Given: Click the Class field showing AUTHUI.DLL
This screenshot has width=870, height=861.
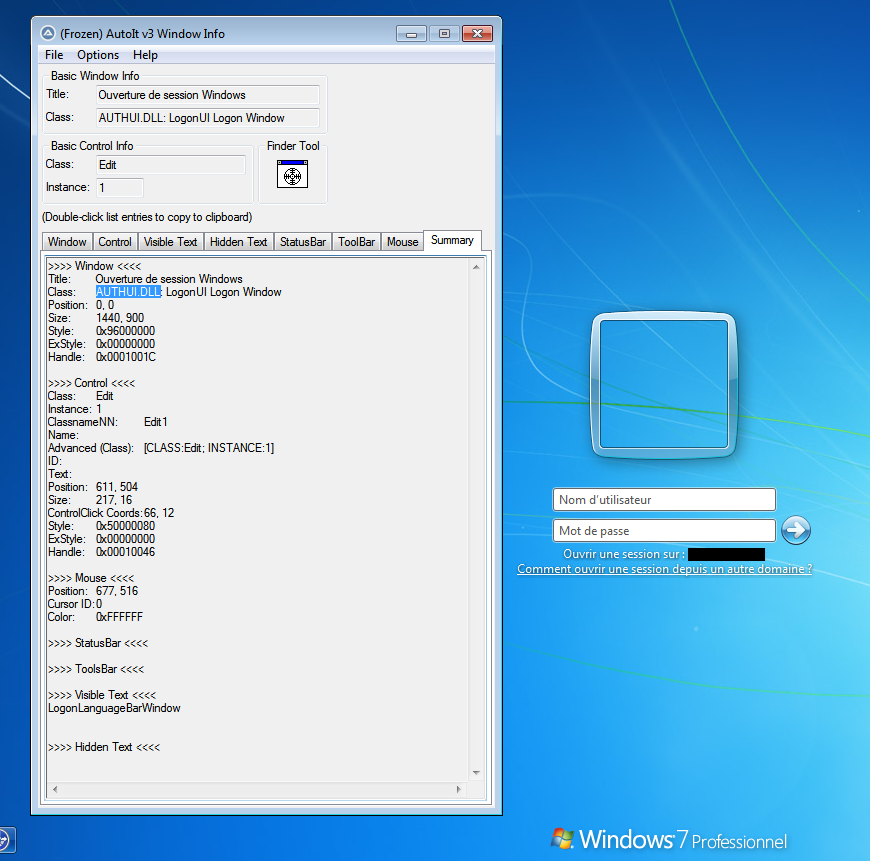Looking at the screenshot, I should (x=208, y=118).
